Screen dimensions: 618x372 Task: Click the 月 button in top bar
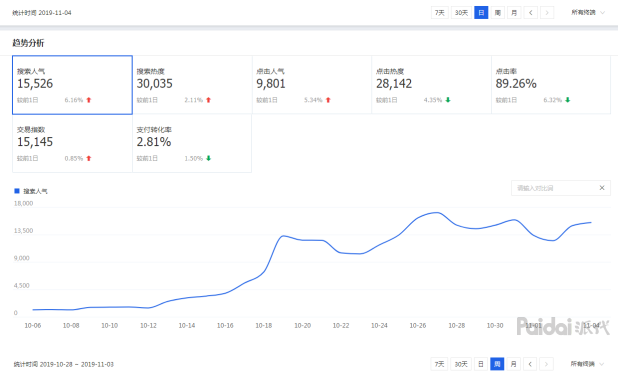(514, 13)
